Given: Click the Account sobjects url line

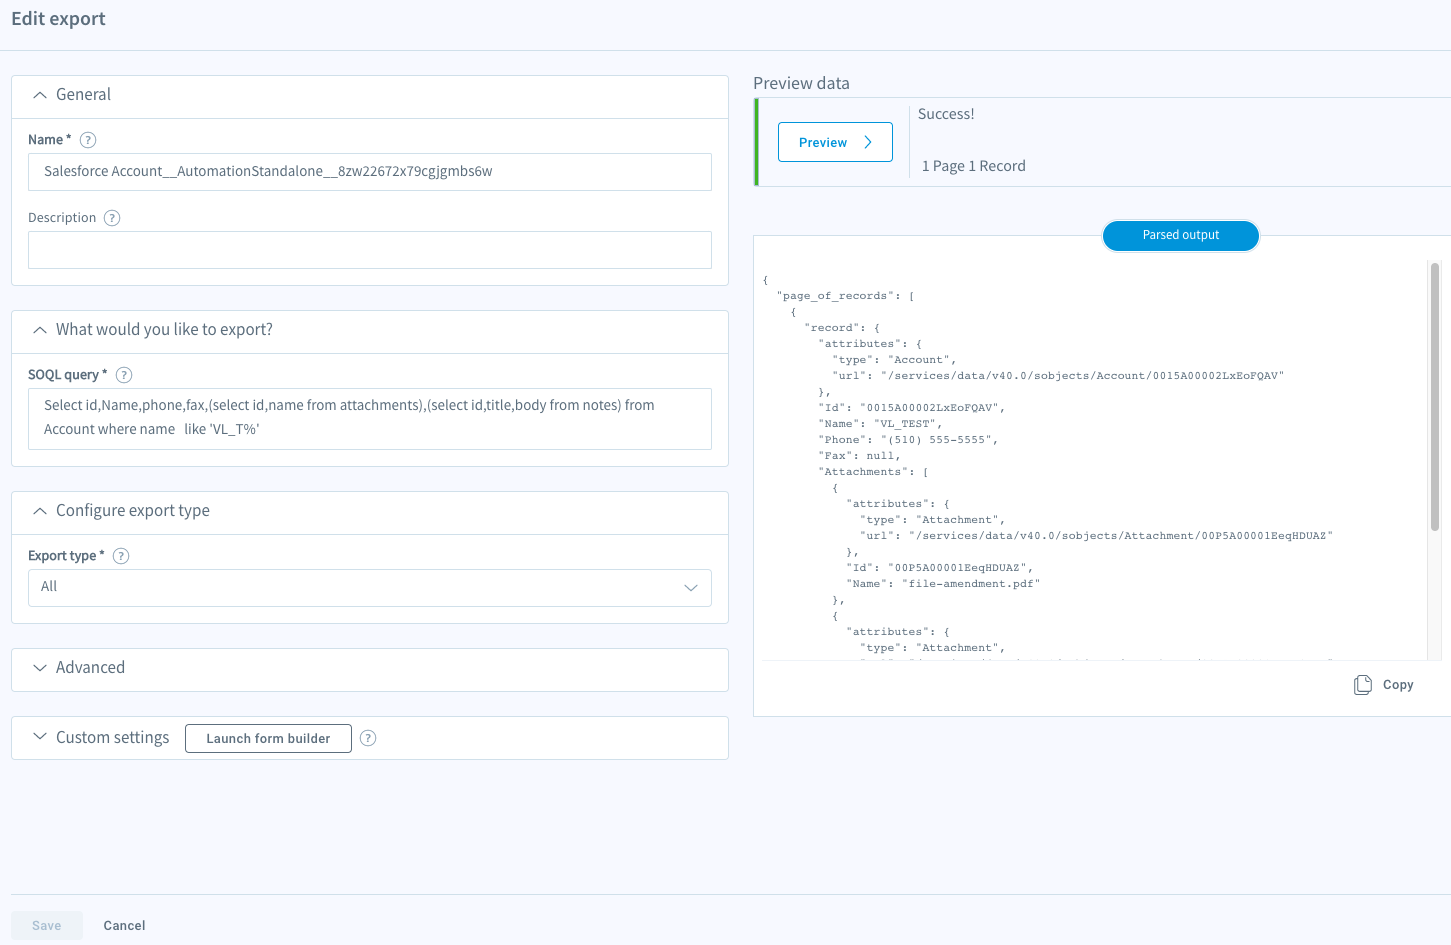Looking at the screenshot, I should click(x=1058, y=376).
